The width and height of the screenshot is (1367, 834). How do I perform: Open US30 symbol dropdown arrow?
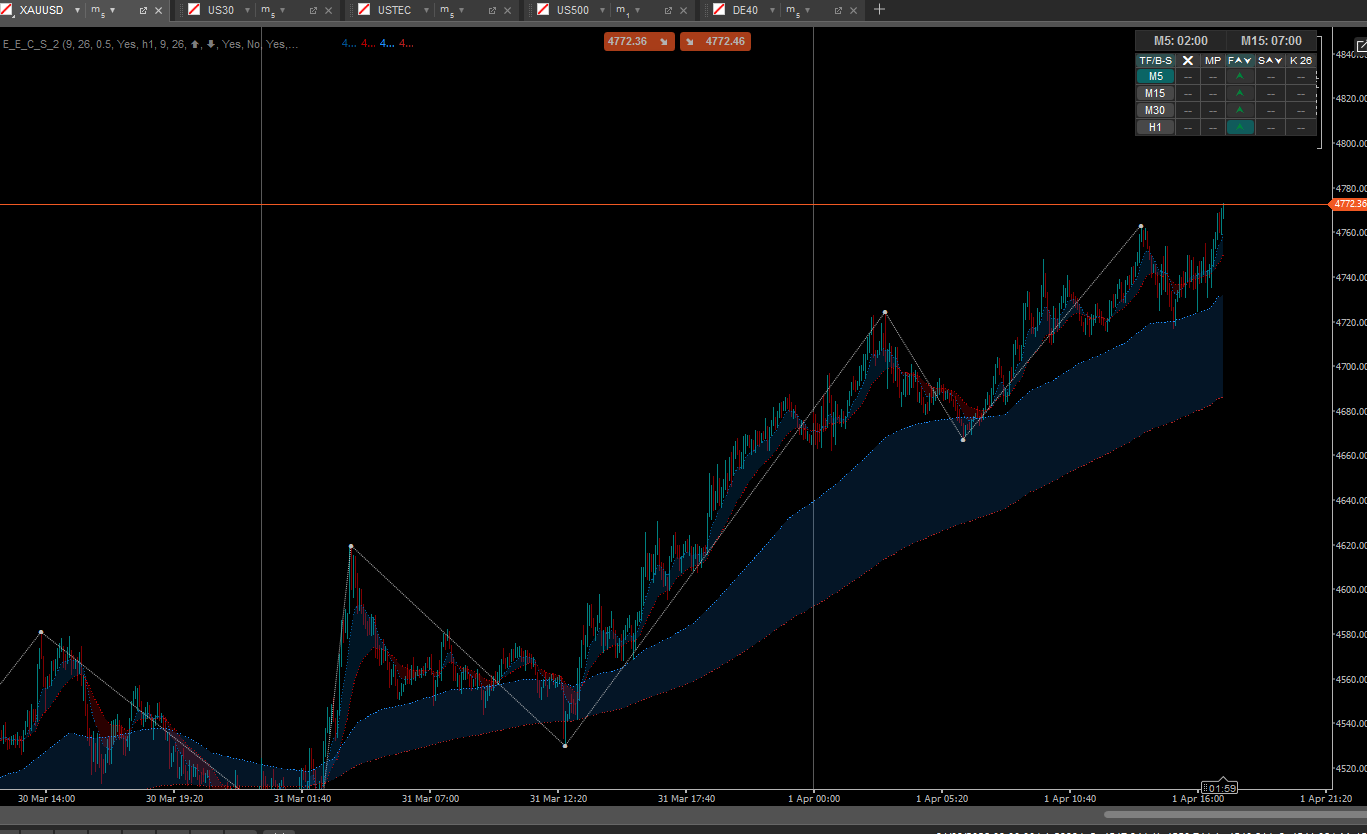[247, 10]
